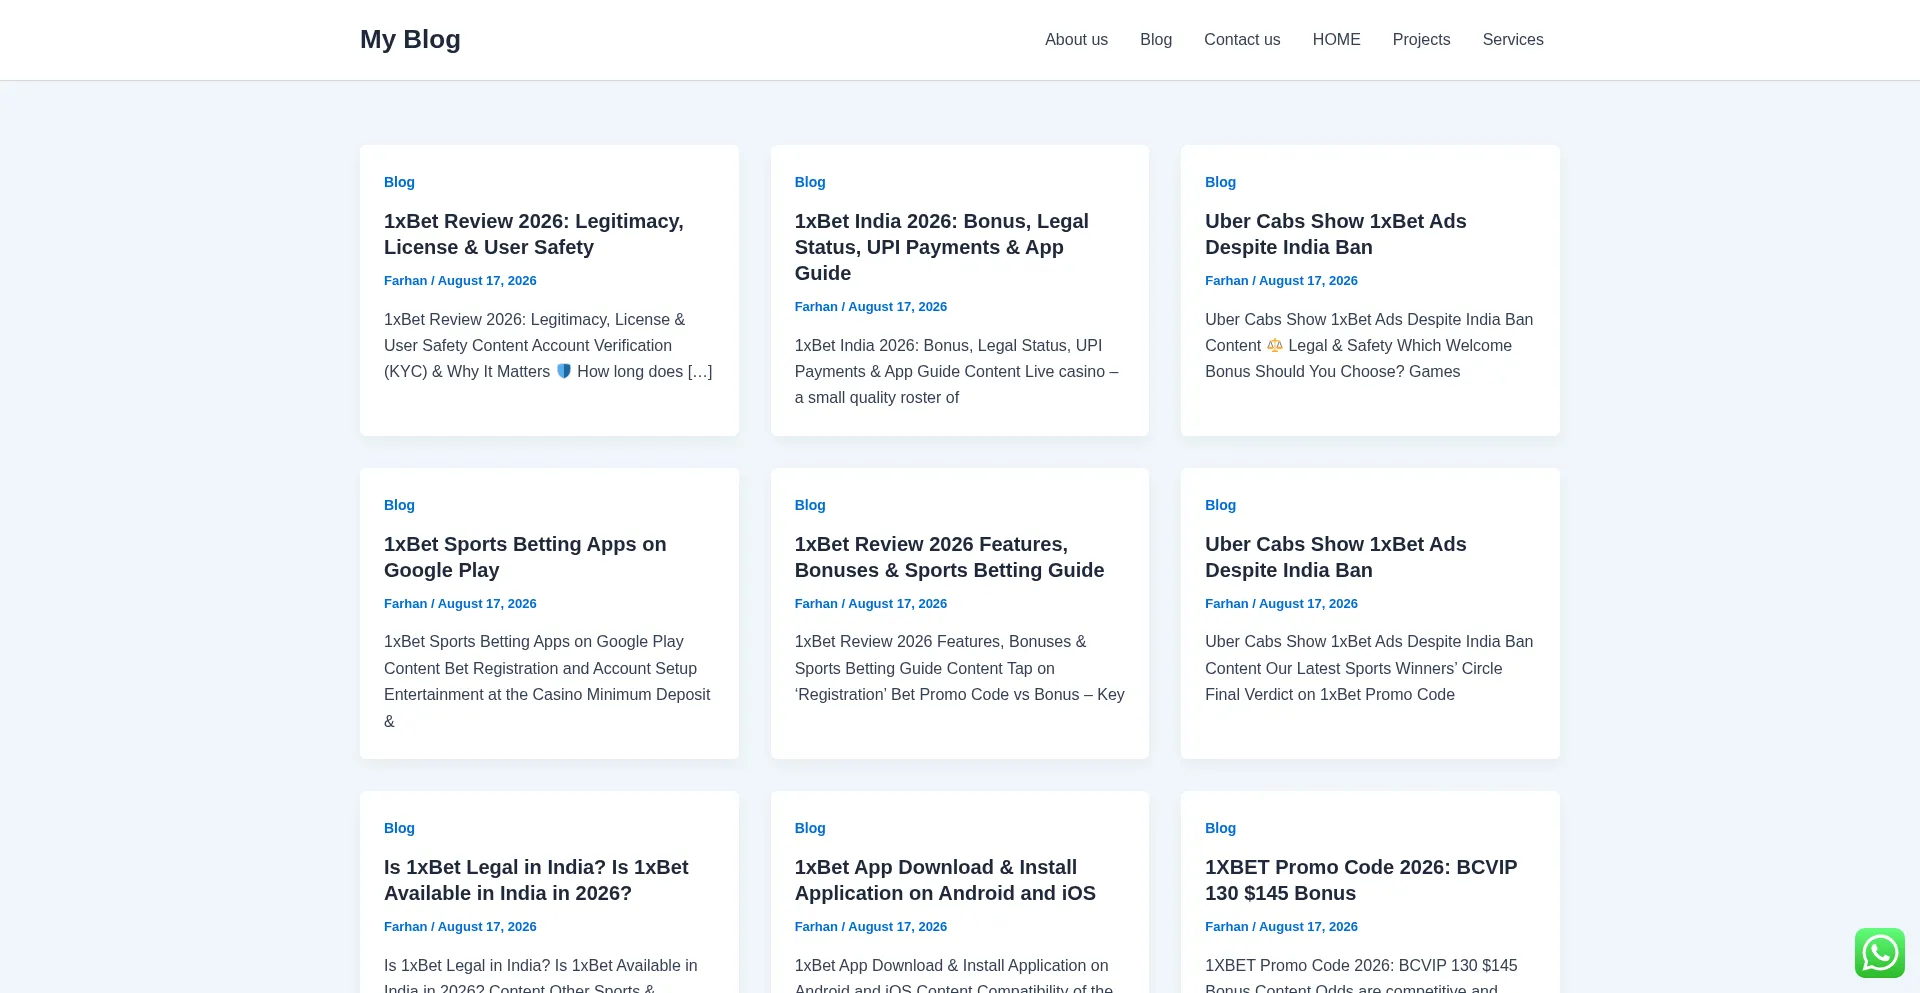Open post "1xBet Review 2026: Legitimacy, License & User Safety"
This screenshot has height=993, width=1920.
(534, 234)
